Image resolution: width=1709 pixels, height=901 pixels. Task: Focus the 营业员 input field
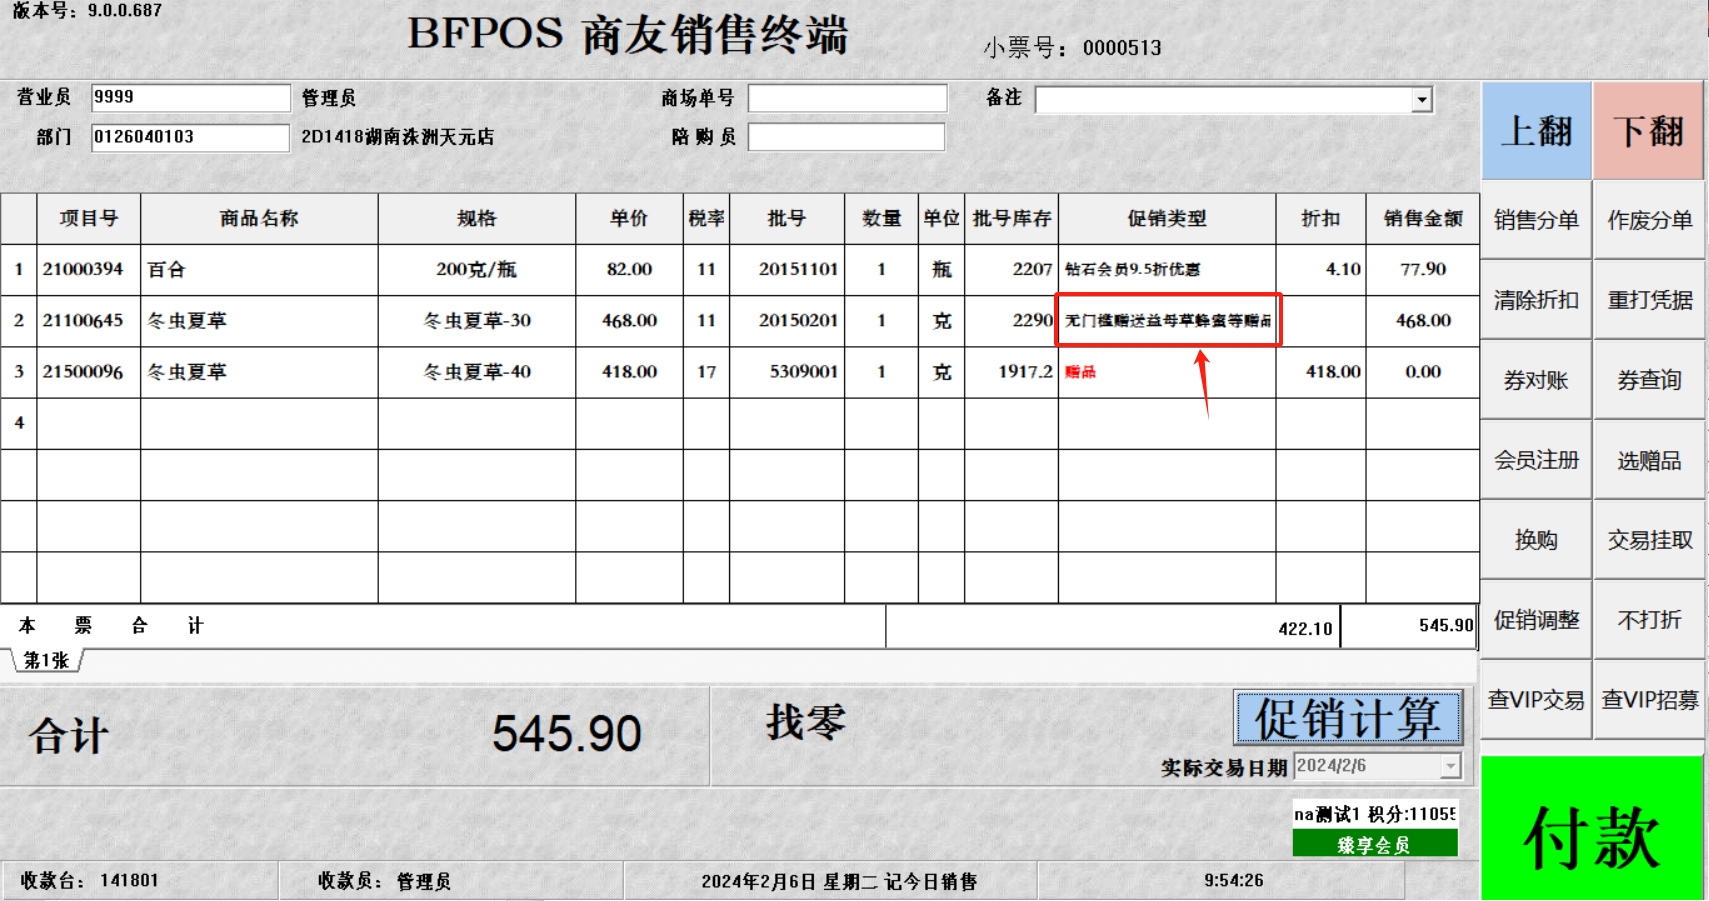190,97
